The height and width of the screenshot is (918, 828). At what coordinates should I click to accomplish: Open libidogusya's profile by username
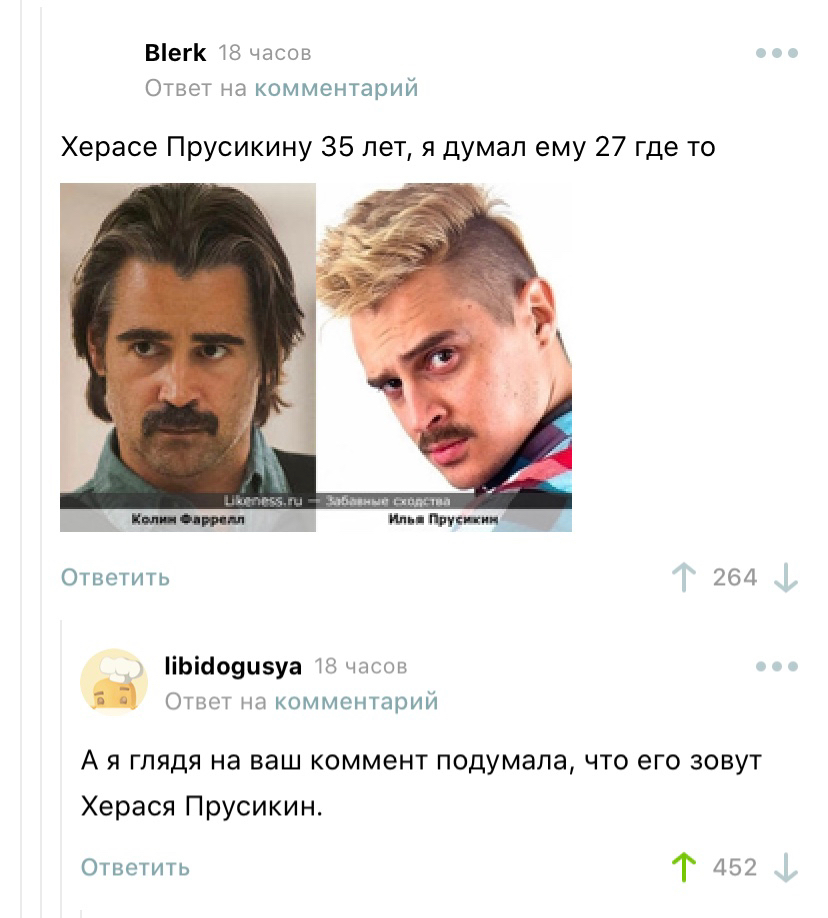[x=233, y=666]
